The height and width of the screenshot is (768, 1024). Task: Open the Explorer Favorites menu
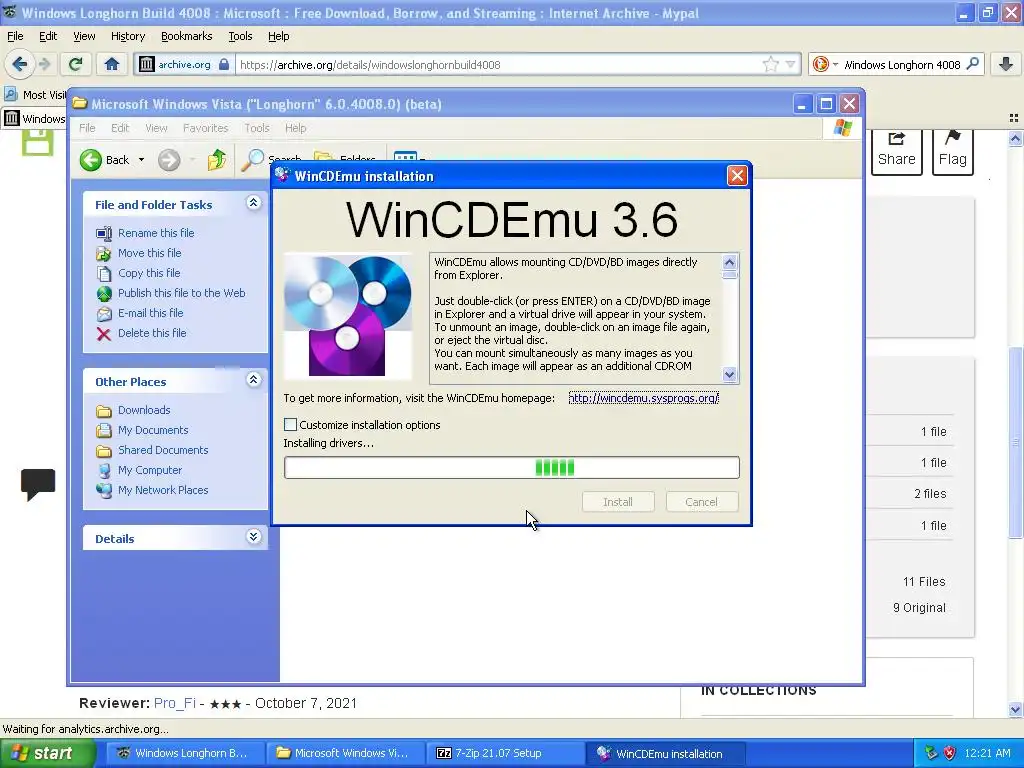(x=205, y=128)
